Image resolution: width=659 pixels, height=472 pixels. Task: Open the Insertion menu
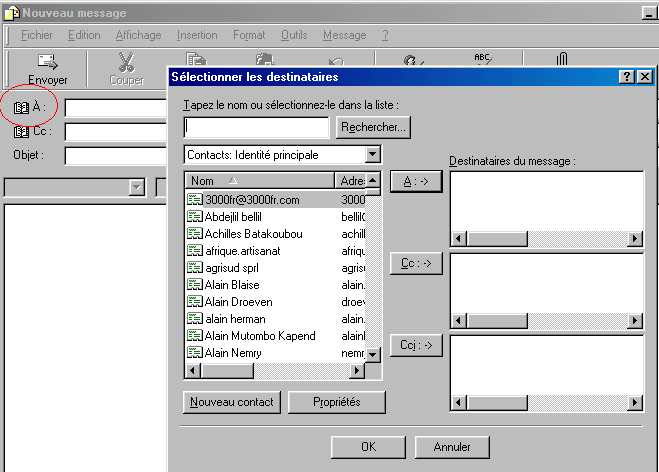197,35
